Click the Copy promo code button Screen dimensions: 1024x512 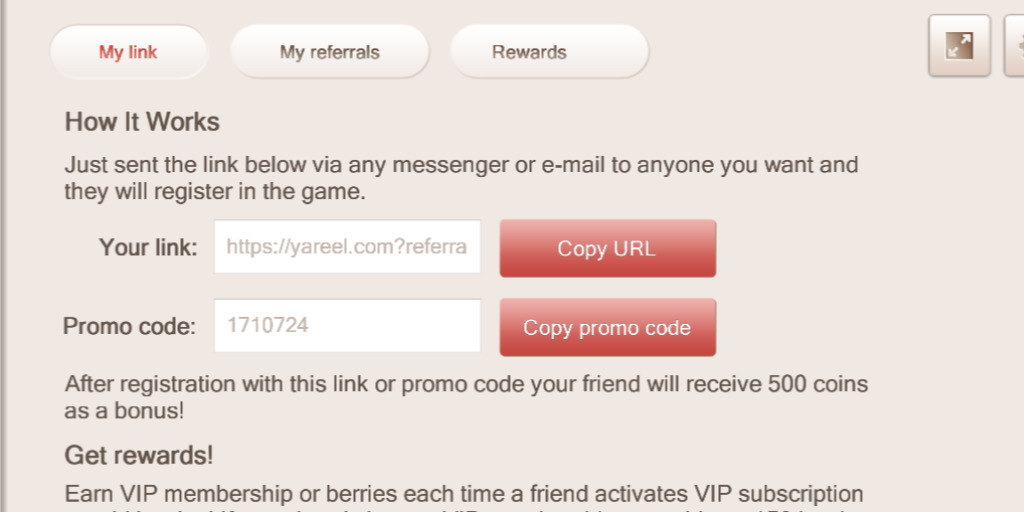(607, 327)
